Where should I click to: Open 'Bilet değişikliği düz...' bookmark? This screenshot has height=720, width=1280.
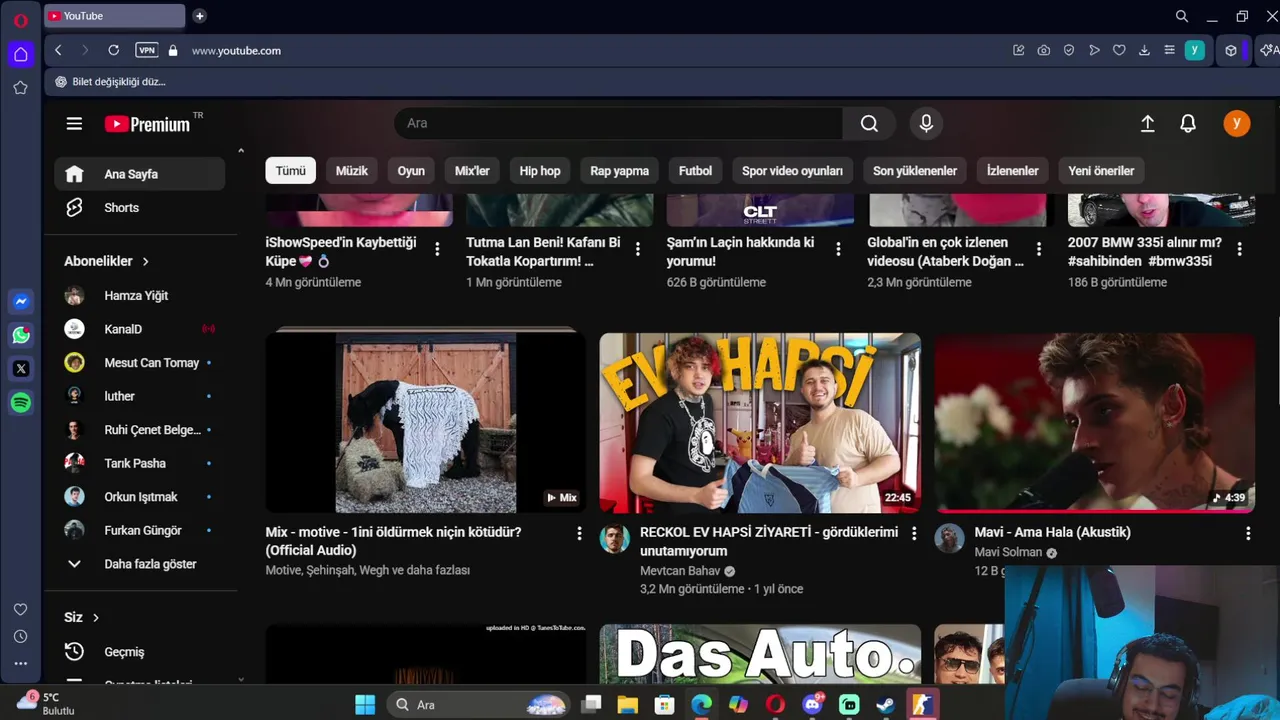point(110,82)
